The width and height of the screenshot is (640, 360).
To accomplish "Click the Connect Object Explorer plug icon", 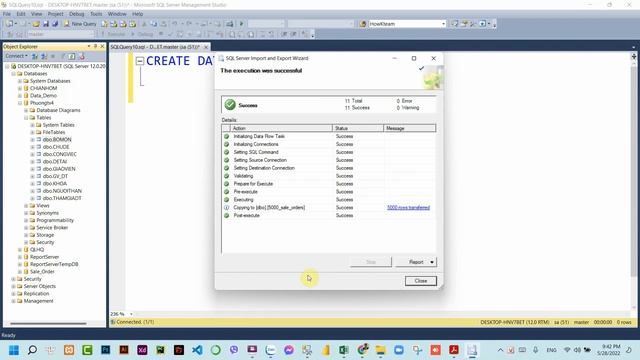I will [x=35, y=56].
